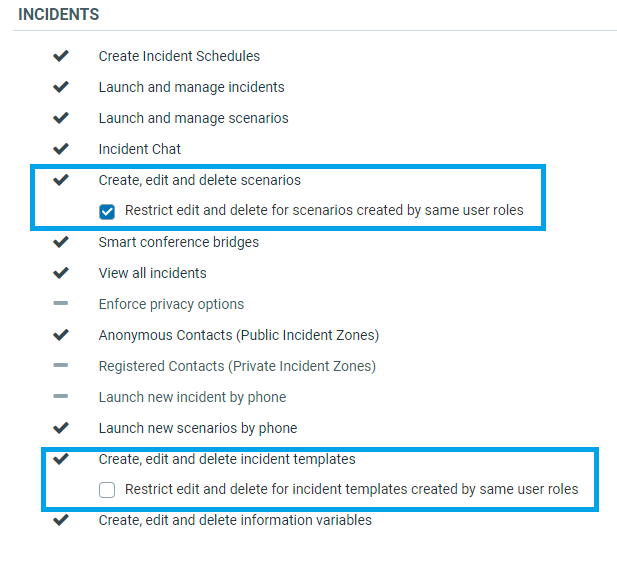617x568 pixels.
Task: Uncheck Restrict edit and delete for scenarios checkbox
Action: (x=107, y=211)
